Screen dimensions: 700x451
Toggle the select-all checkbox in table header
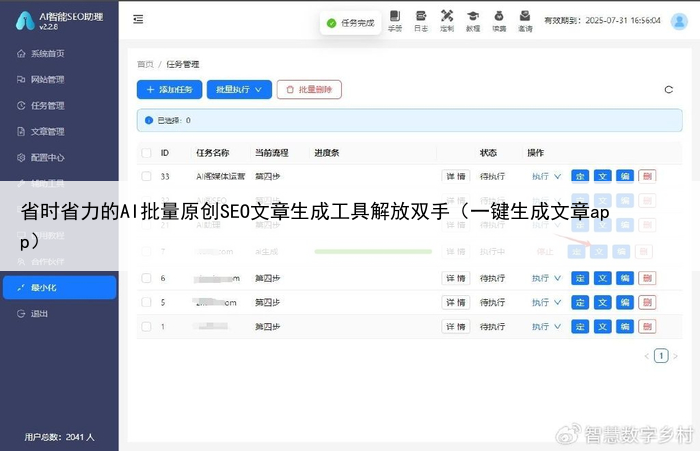(146, 153)
